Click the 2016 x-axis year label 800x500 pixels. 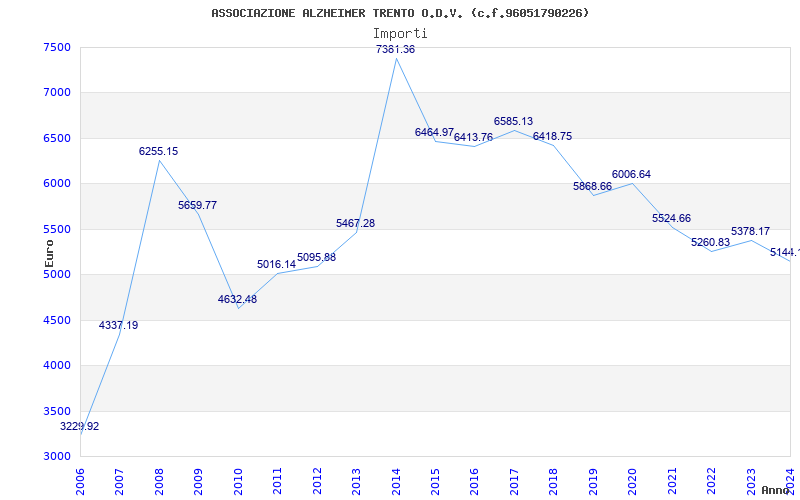pyautogui.click(x=474, y=482)
